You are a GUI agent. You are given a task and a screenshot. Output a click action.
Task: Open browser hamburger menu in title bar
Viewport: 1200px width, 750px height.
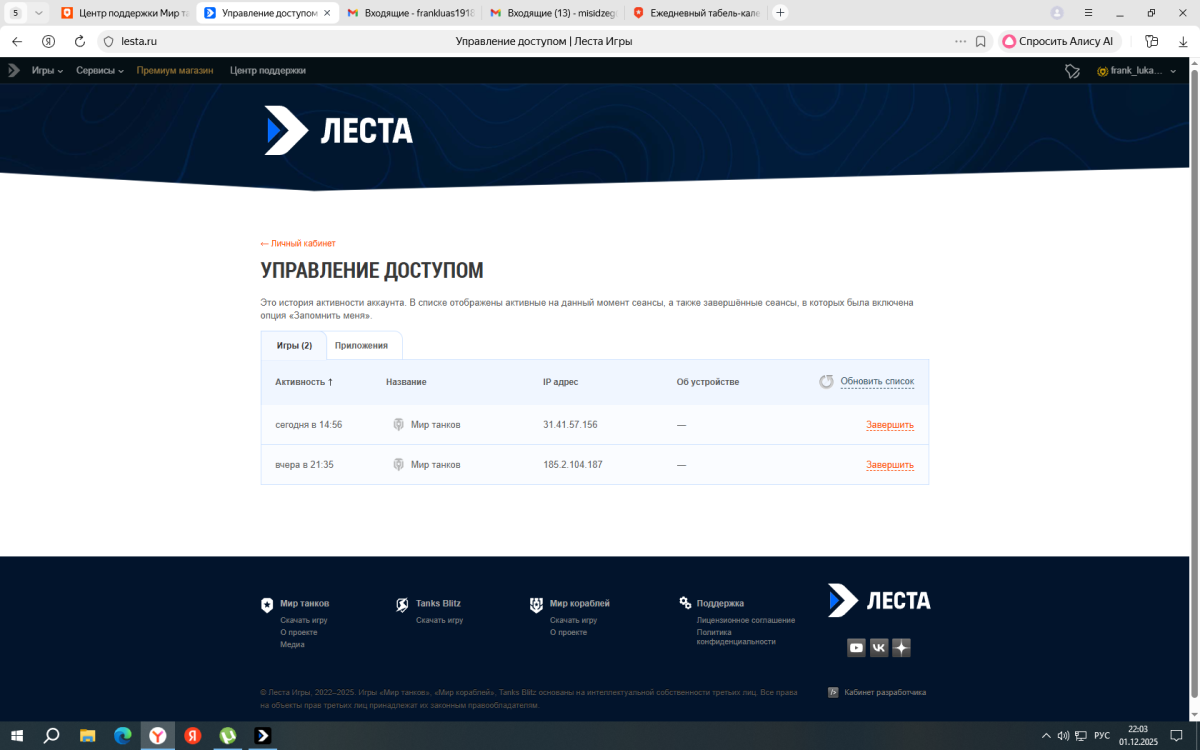(x=1089, y=13)
